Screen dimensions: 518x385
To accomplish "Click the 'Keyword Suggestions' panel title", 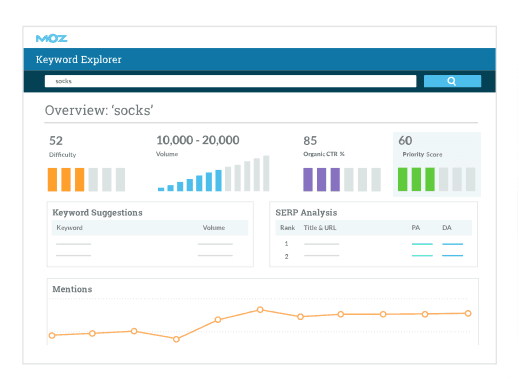I will pos(97,213).
